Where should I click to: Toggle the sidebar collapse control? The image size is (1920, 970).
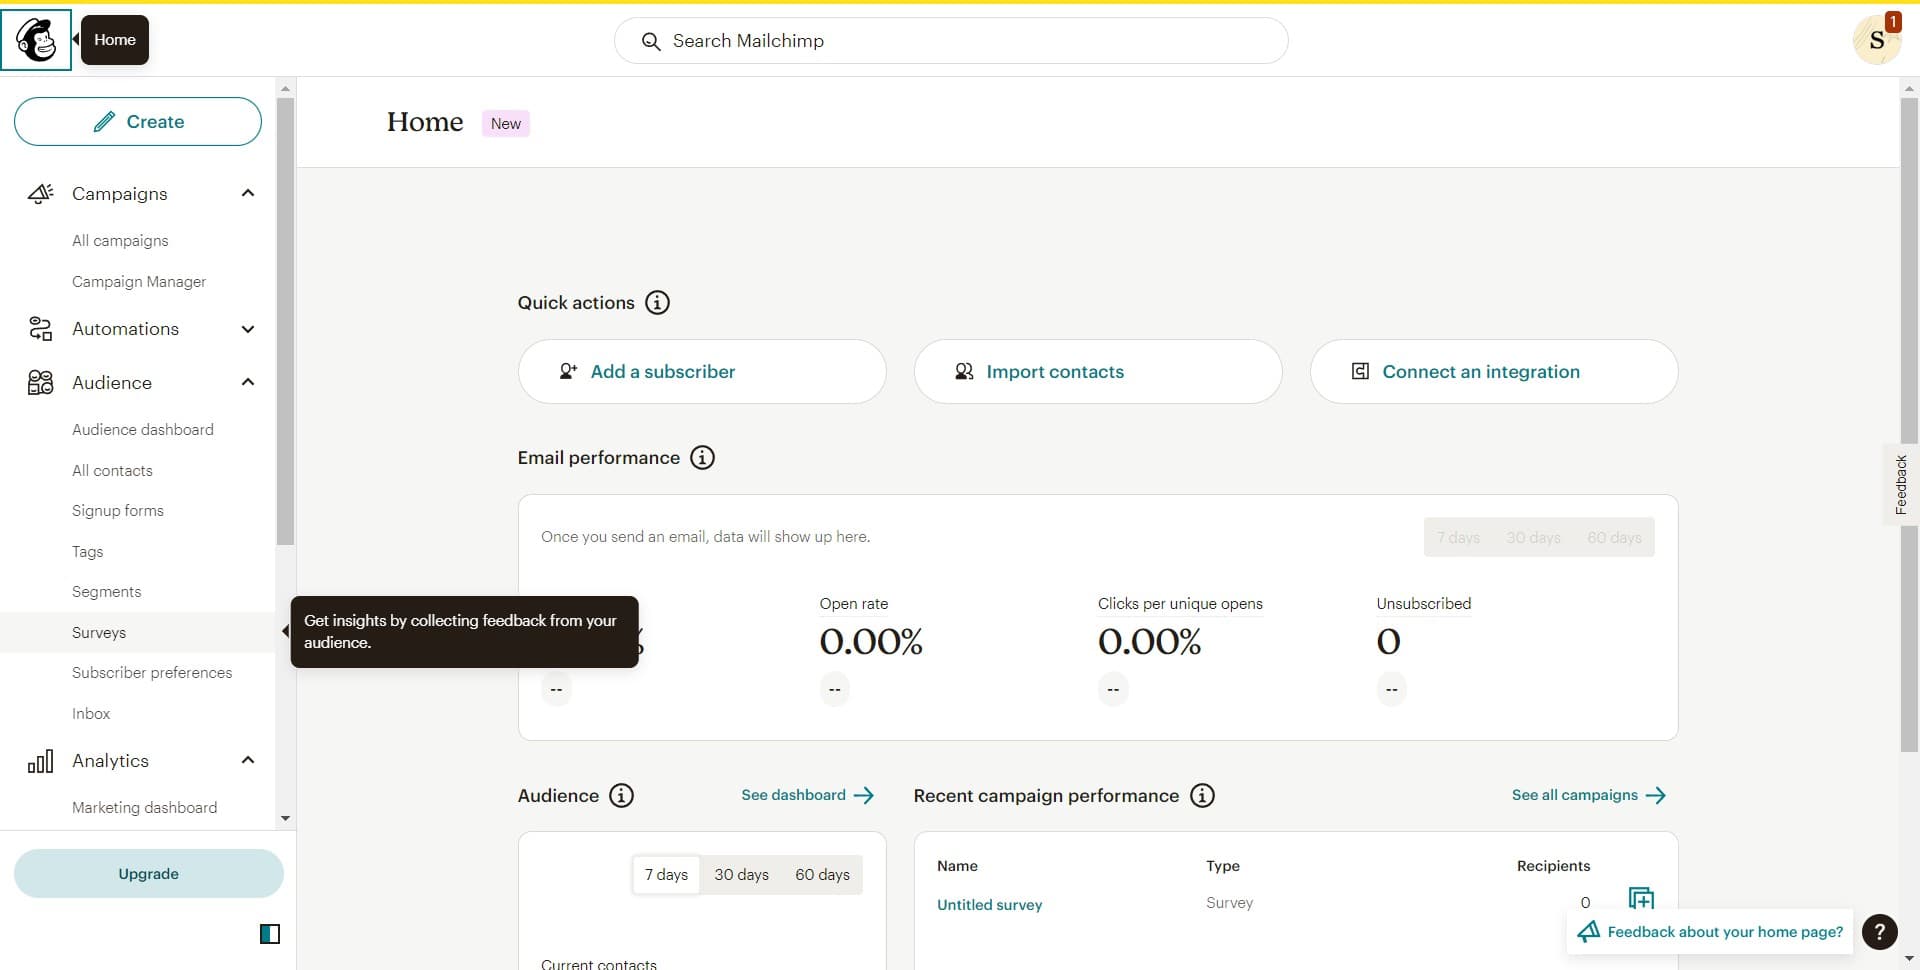269,933
